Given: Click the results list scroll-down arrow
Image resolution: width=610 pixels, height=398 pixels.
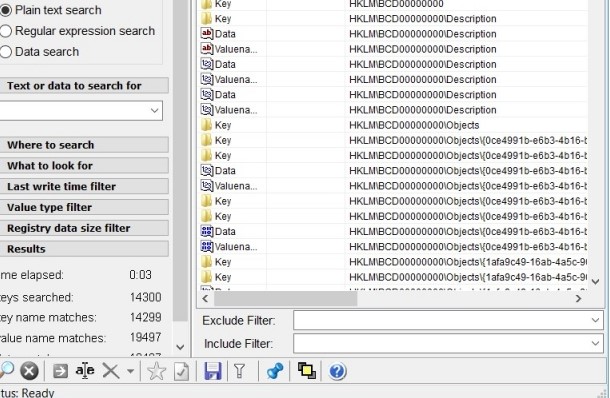Looking at the screenshot, I should [595, 281].
